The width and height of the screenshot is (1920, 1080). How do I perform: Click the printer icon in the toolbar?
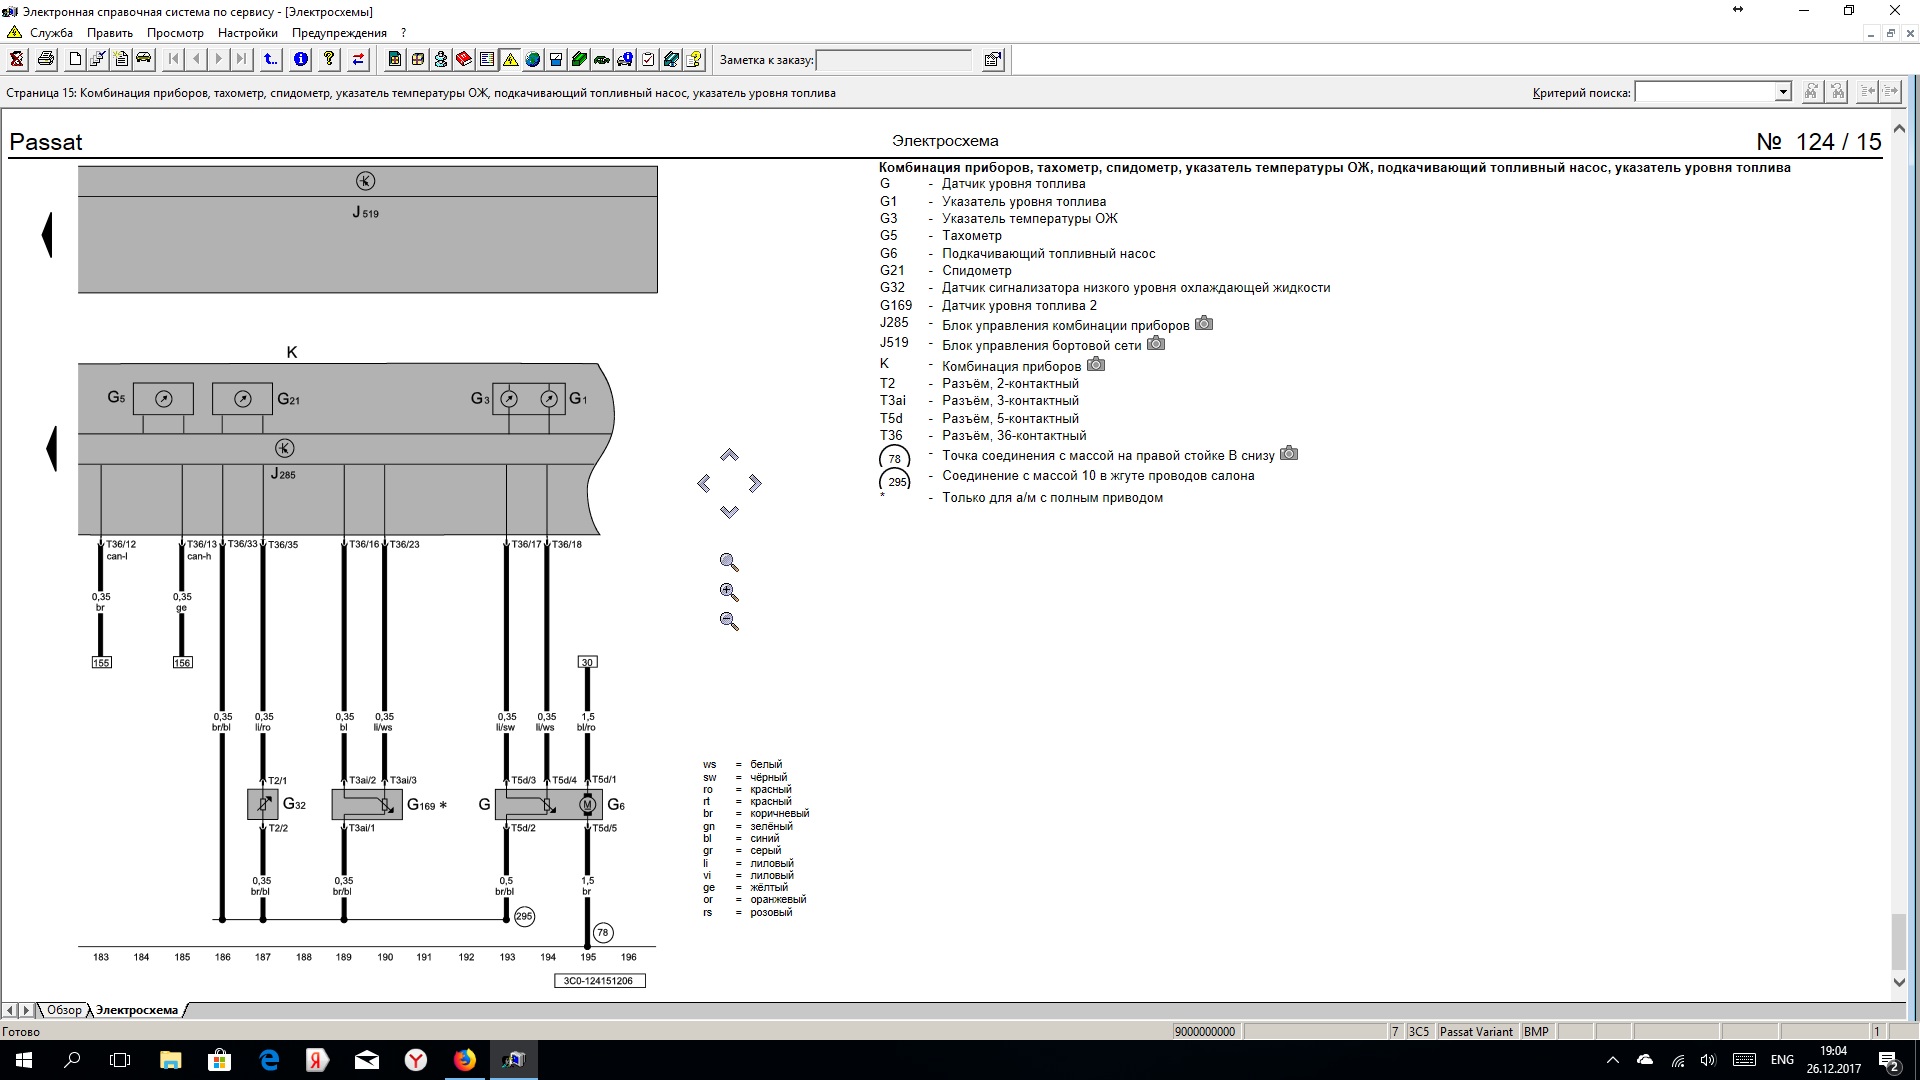46,60
